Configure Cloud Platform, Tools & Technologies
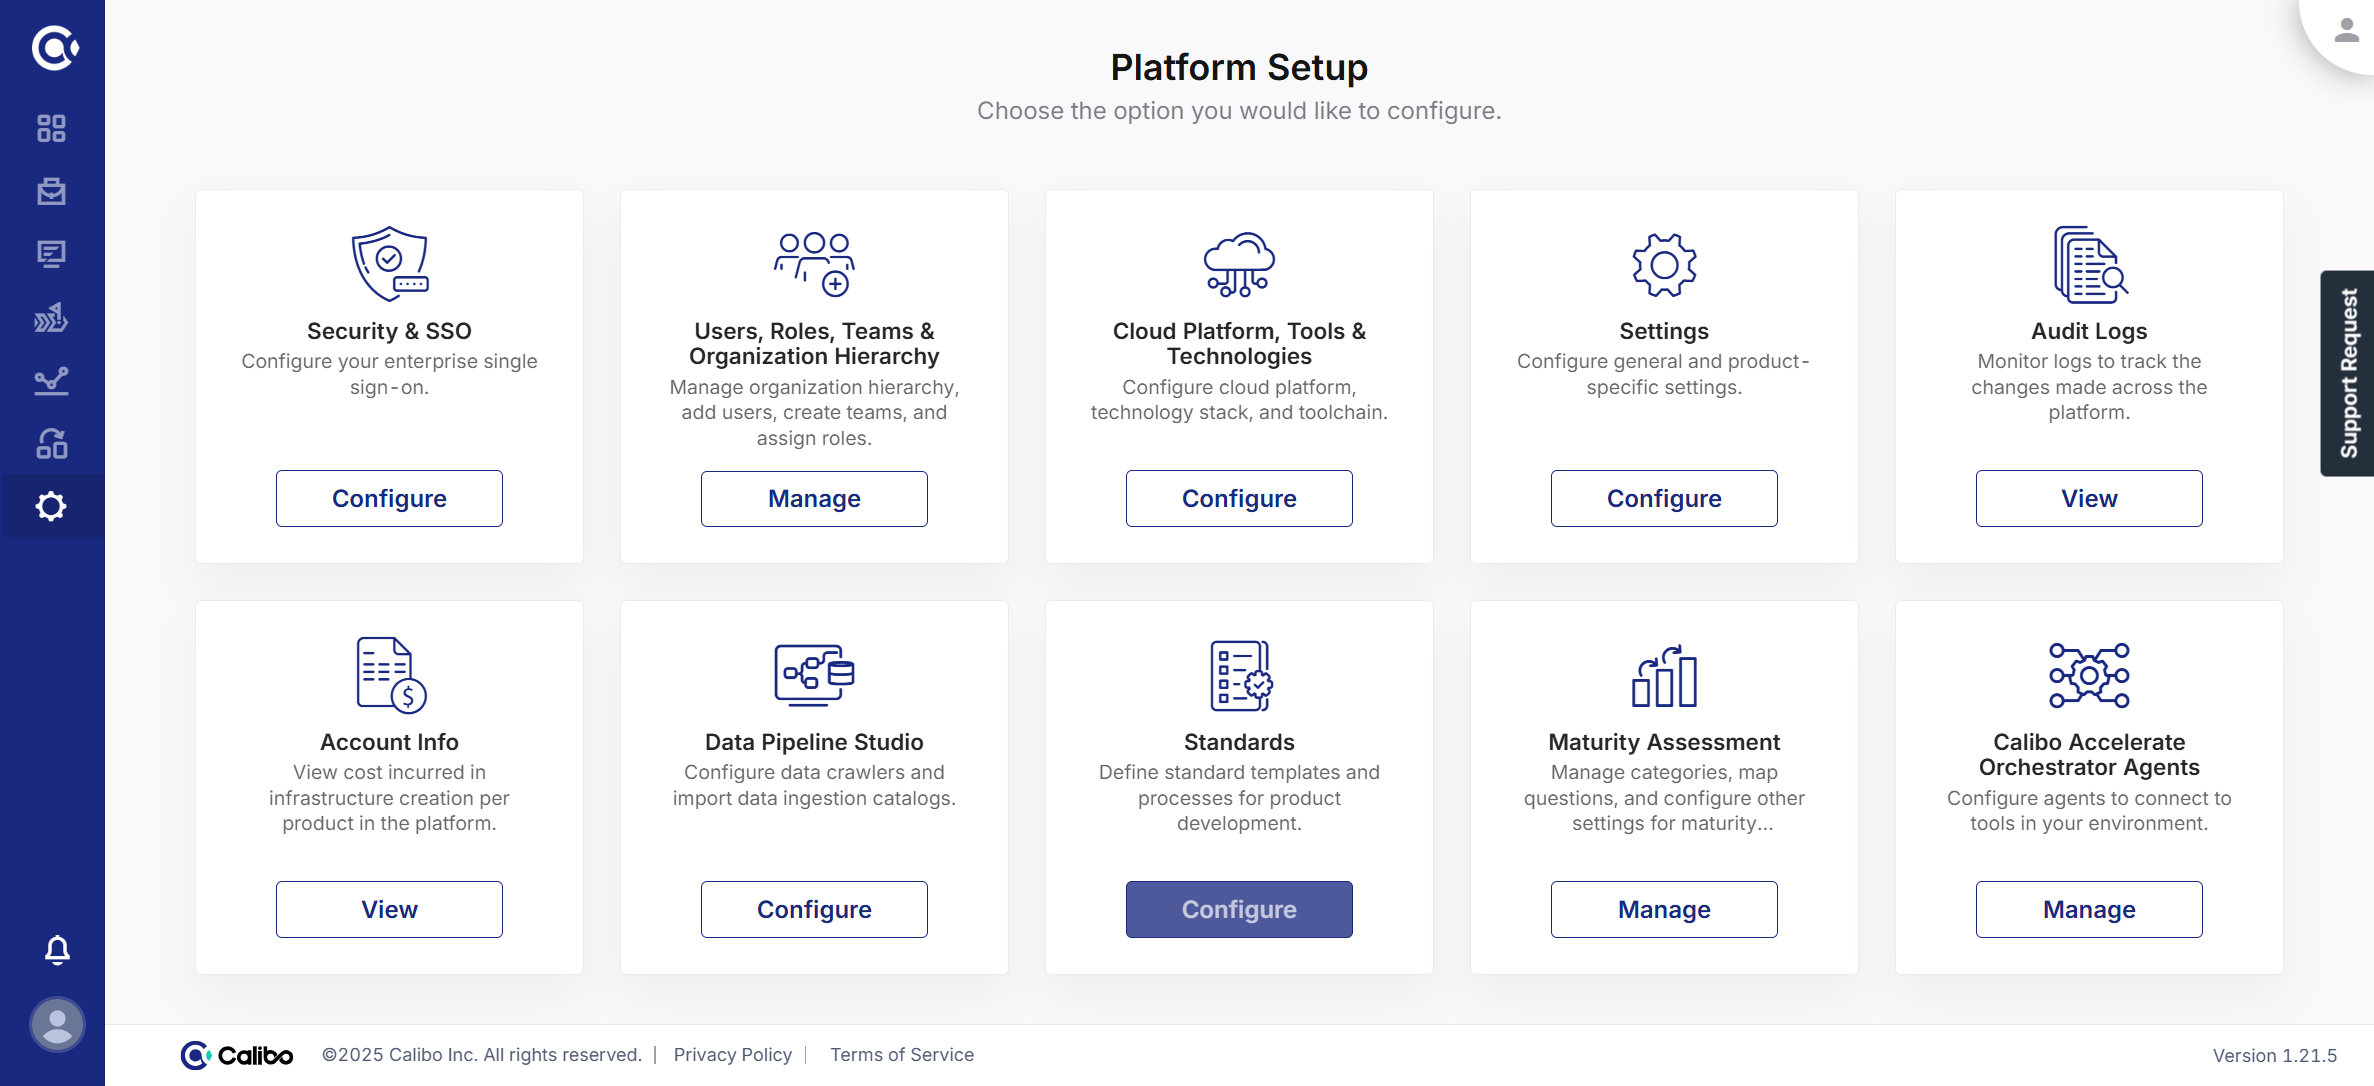2374x1086 pixels. click(1239, 498)
